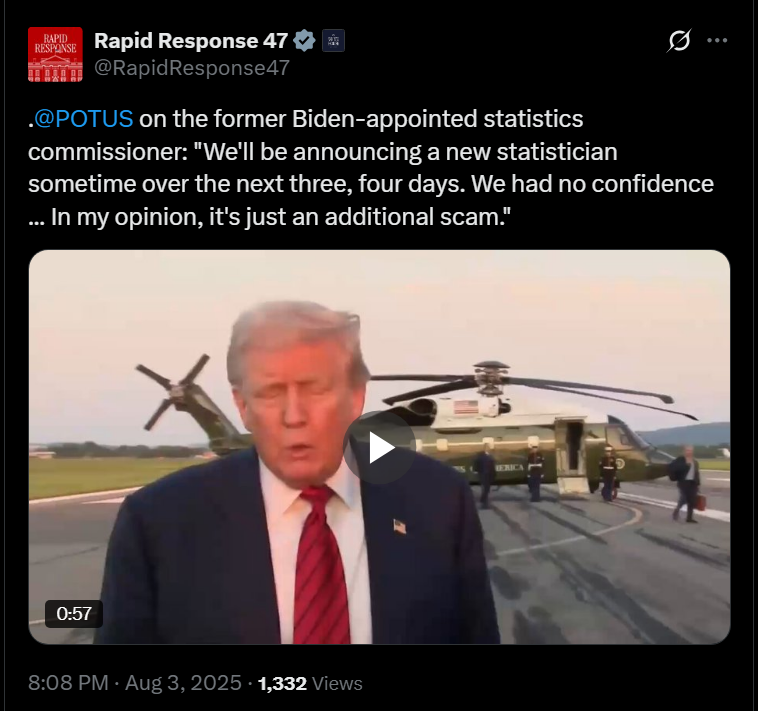Click the American flag lapel pin in video
The width and height of the screenshot is (758, 711).
[400, 526]
